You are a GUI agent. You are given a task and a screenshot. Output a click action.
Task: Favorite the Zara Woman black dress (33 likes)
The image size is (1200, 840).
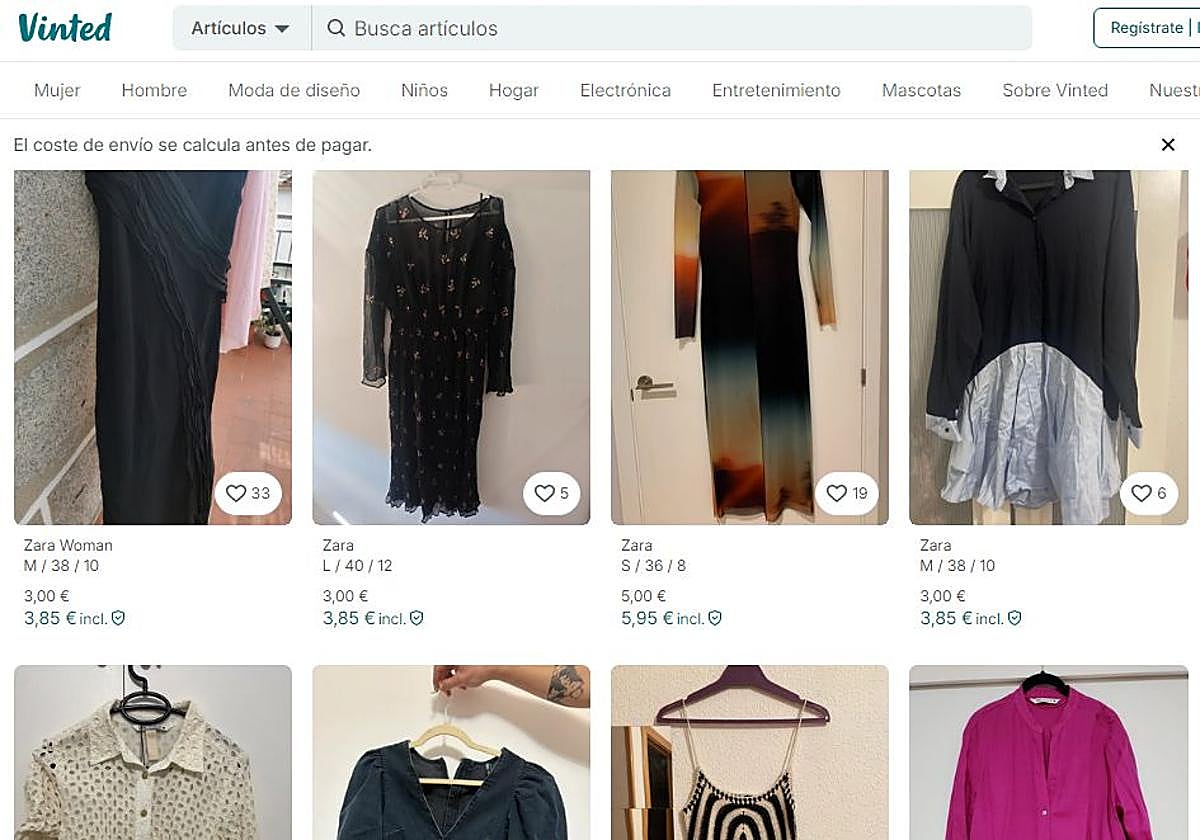[x=236, y=493]
